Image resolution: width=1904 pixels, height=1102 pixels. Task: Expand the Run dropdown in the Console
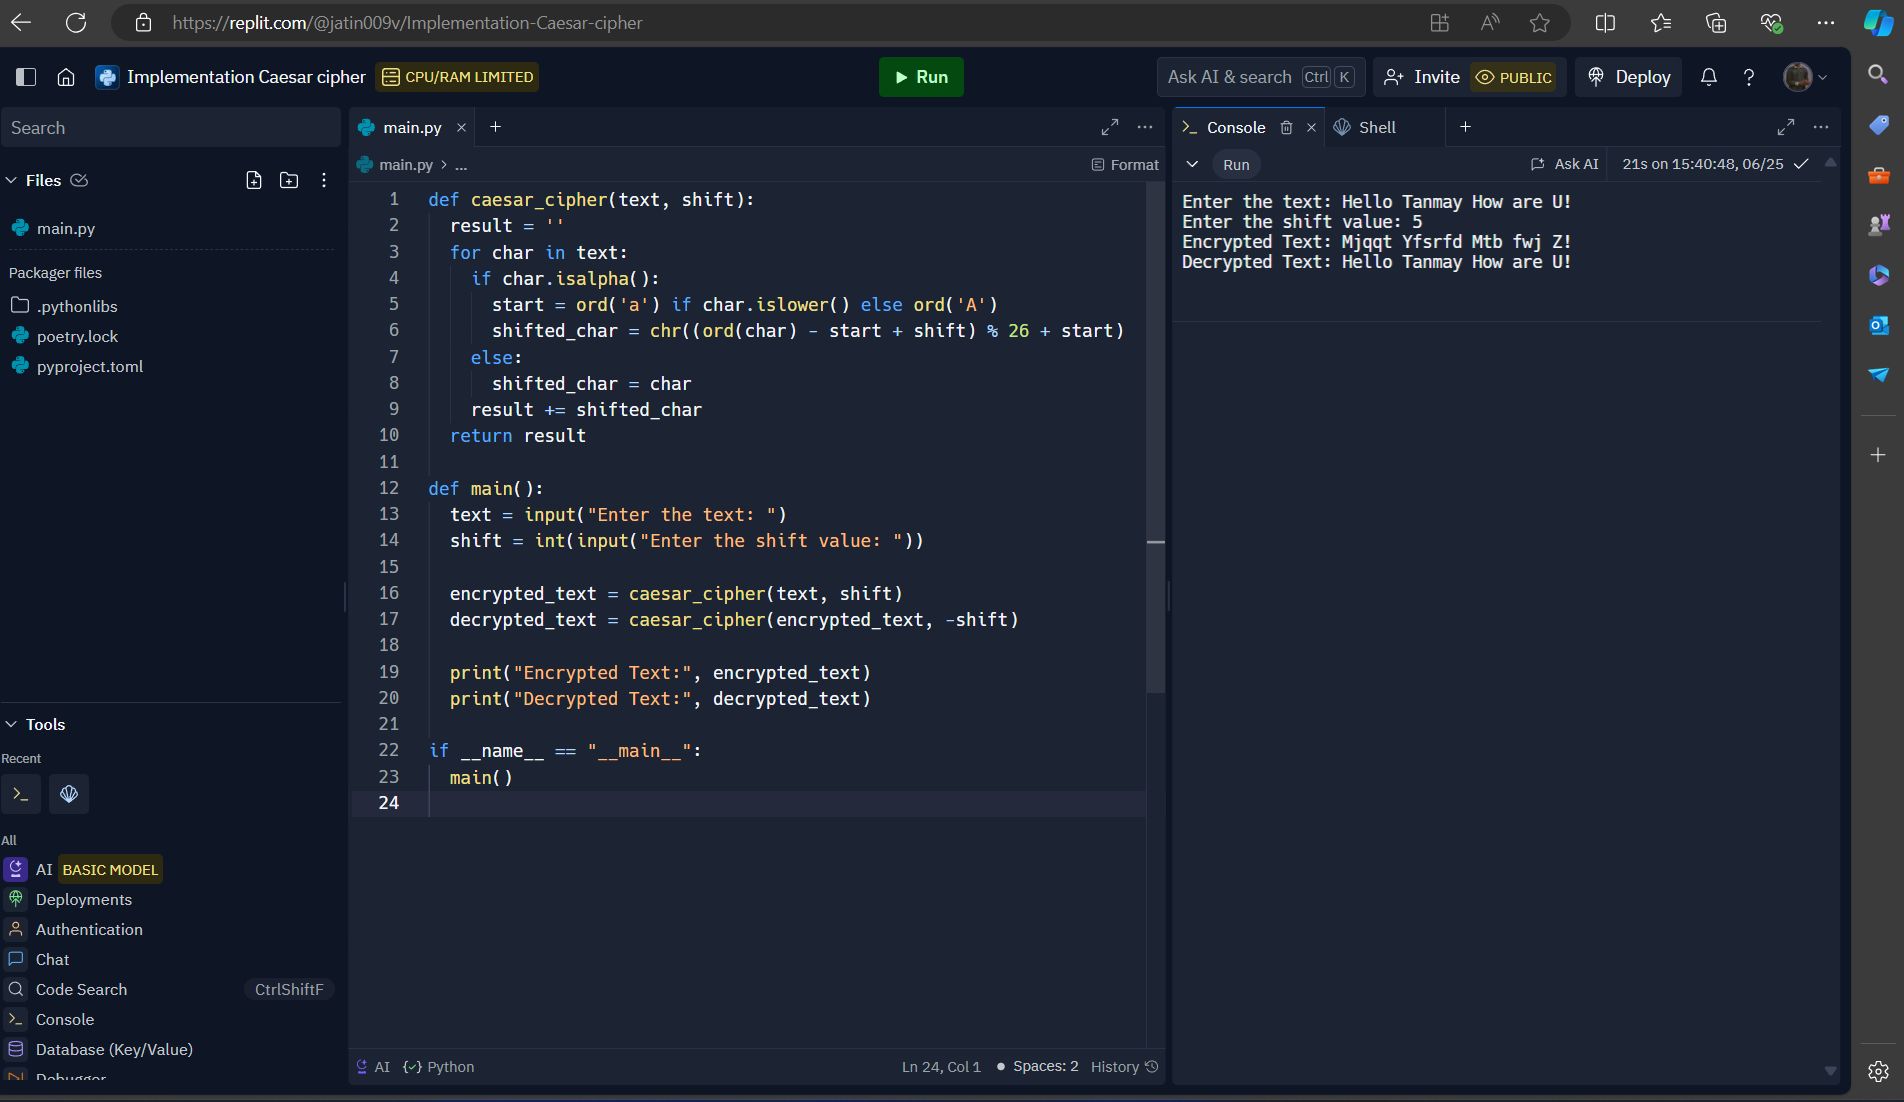pos(1192,164)
